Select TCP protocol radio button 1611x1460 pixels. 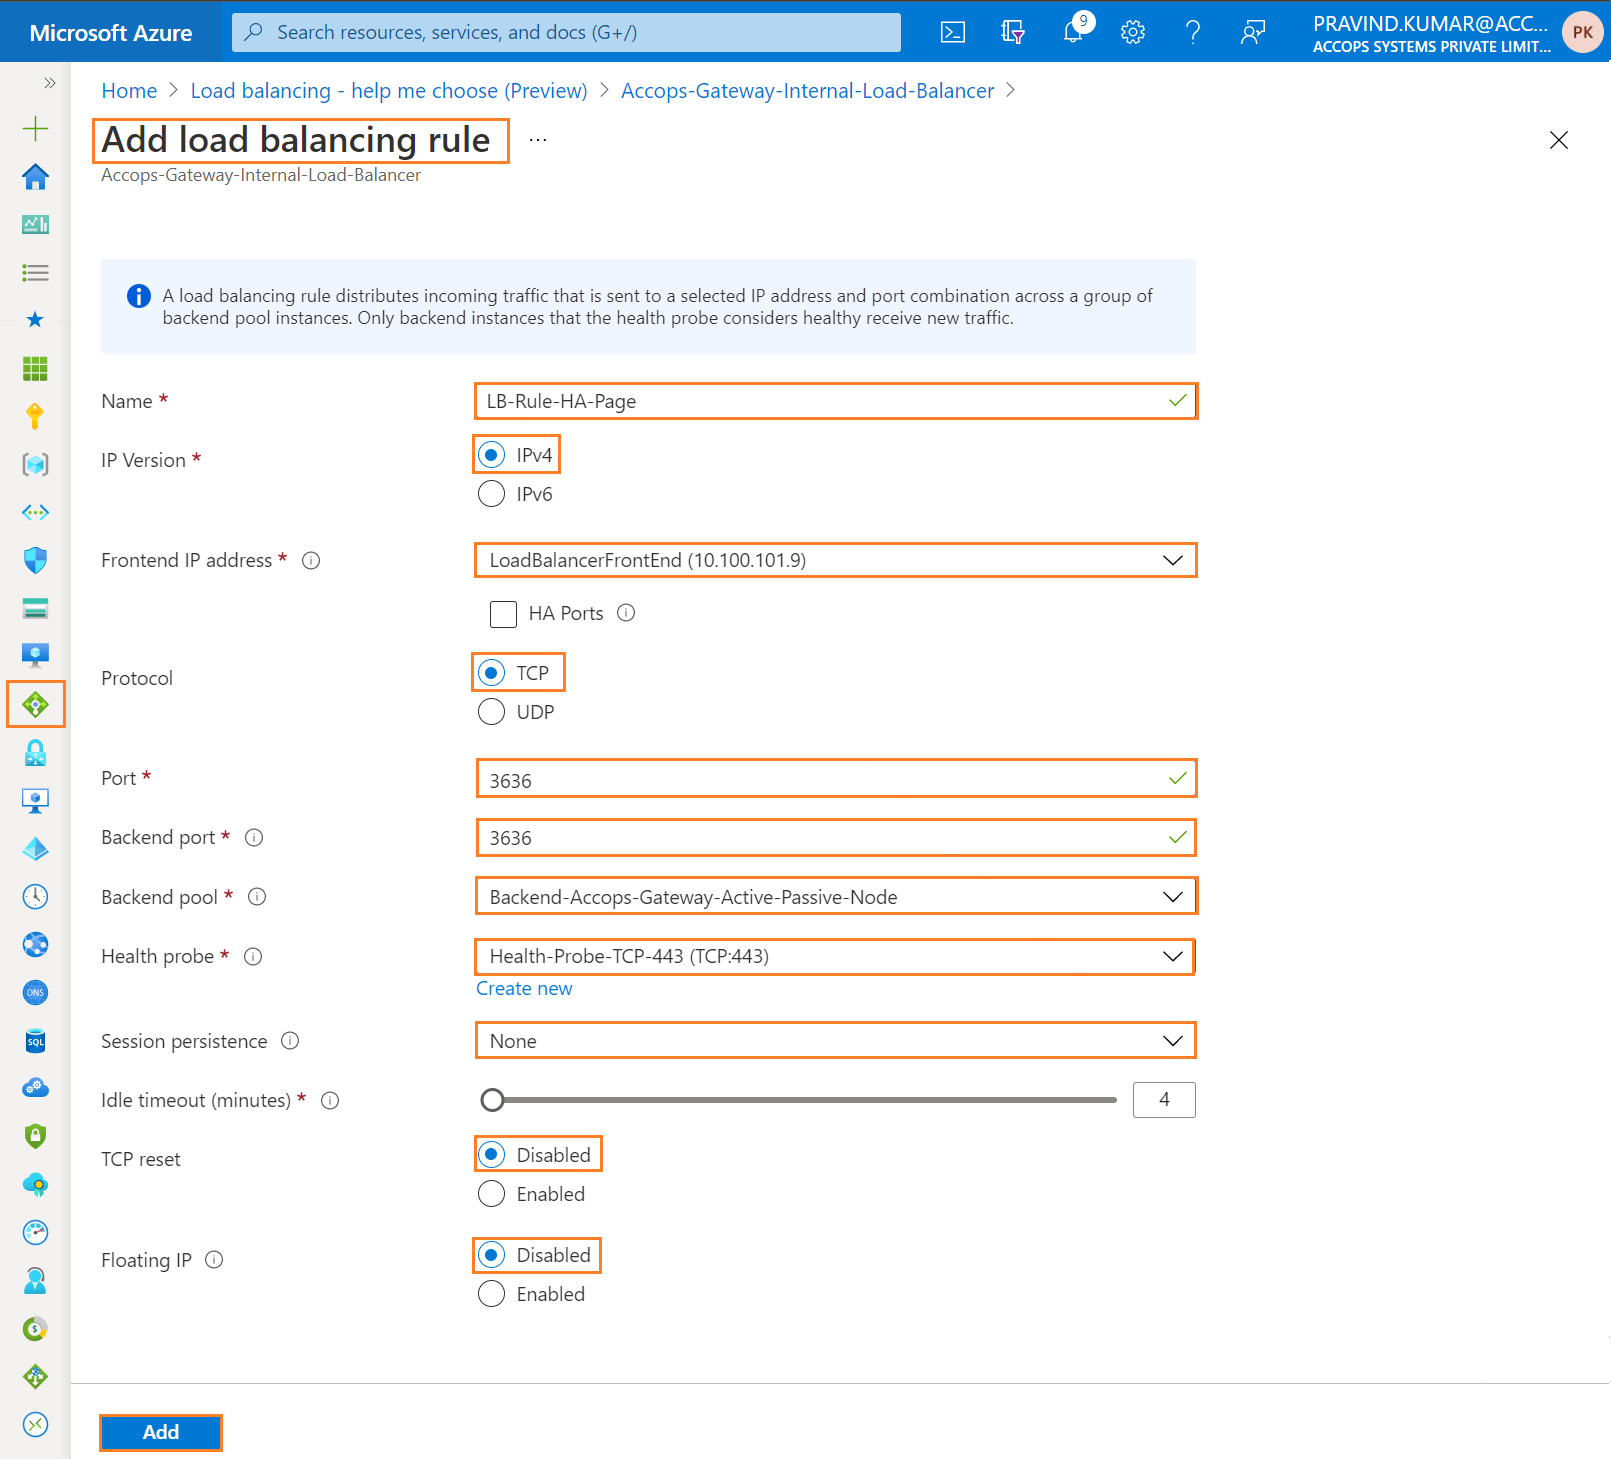pos(491,673)
